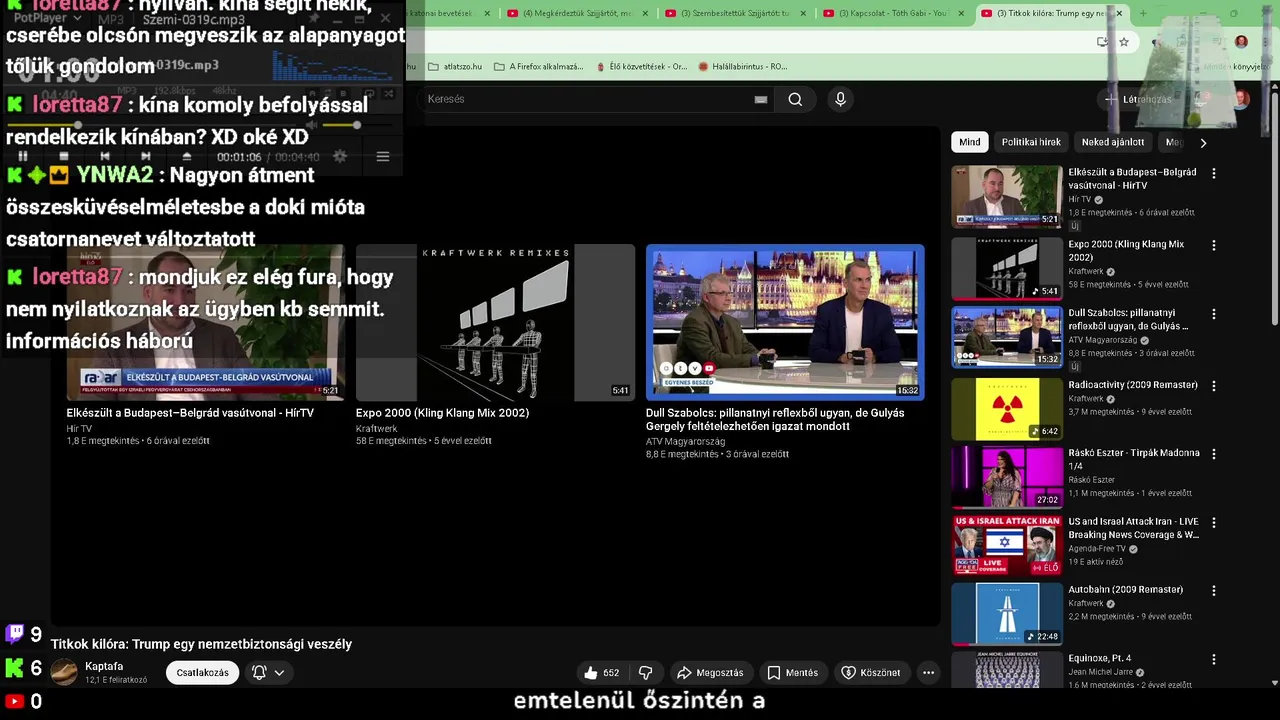Open US and Israel Attack Iran live title

click(1133, 528)
